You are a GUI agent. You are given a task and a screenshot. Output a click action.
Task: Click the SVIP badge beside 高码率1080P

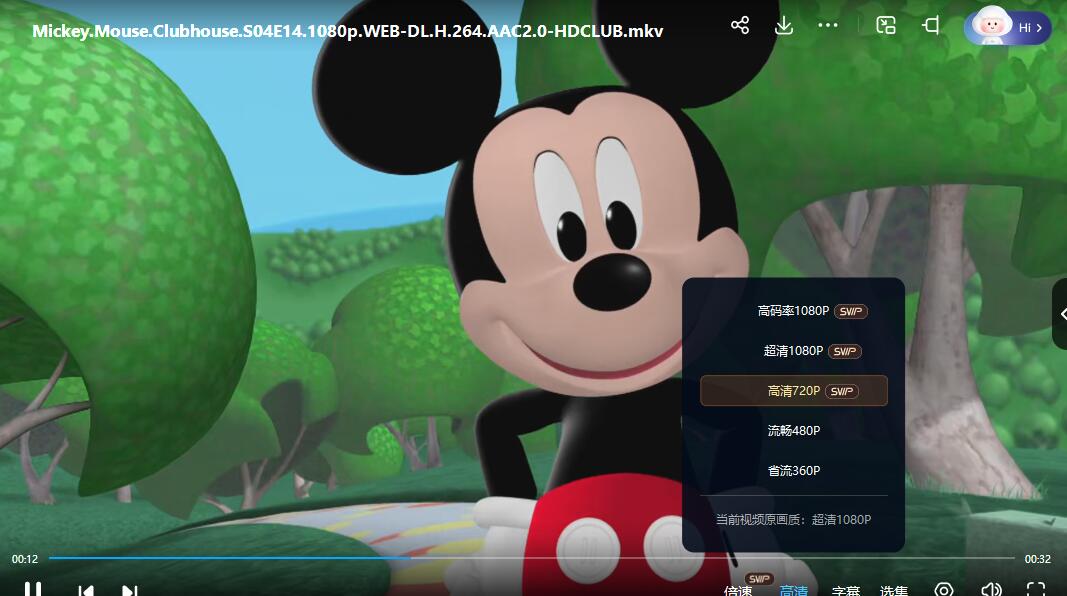pos(851,312)
